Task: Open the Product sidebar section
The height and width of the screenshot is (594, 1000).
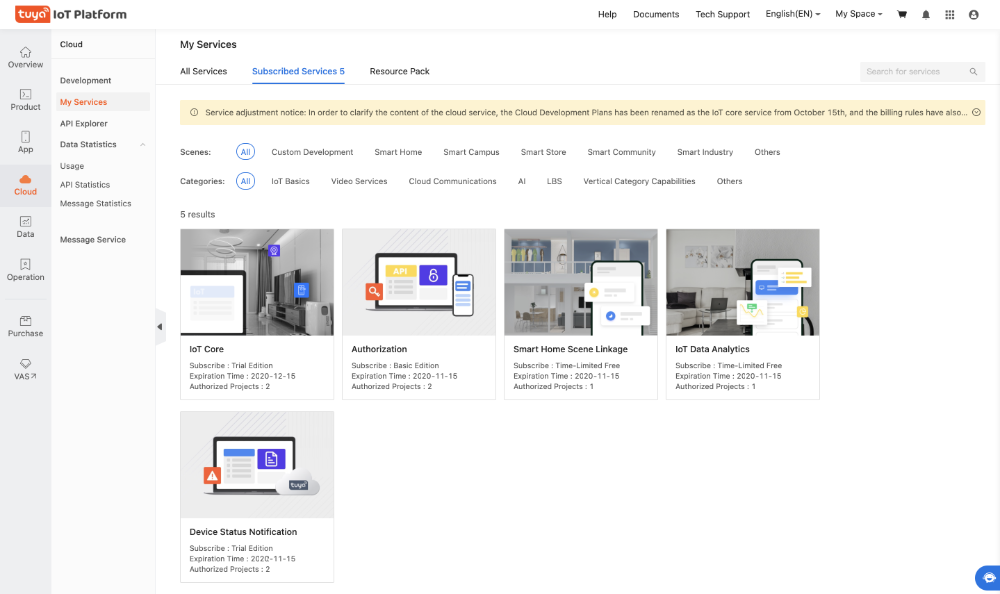Action: pyautogui.click(x=26, y=100)
